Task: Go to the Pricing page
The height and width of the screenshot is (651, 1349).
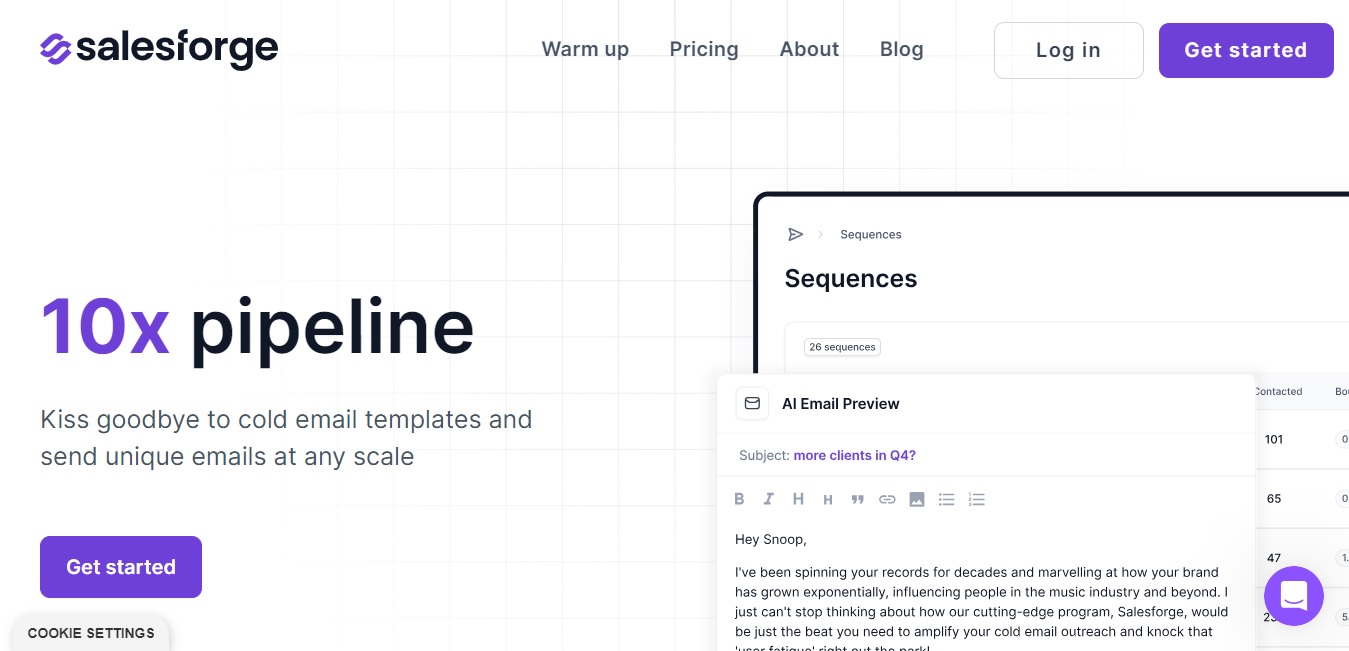Action: point(704,49)
